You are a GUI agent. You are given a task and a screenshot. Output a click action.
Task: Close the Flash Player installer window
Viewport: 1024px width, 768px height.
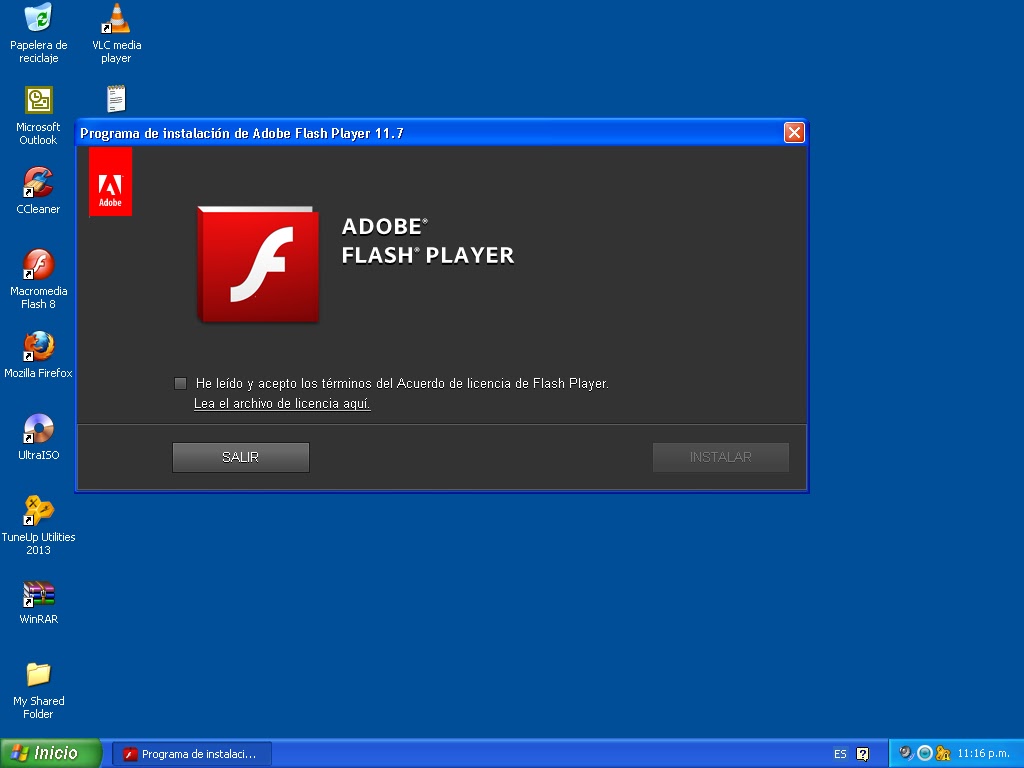coord(794,133)
